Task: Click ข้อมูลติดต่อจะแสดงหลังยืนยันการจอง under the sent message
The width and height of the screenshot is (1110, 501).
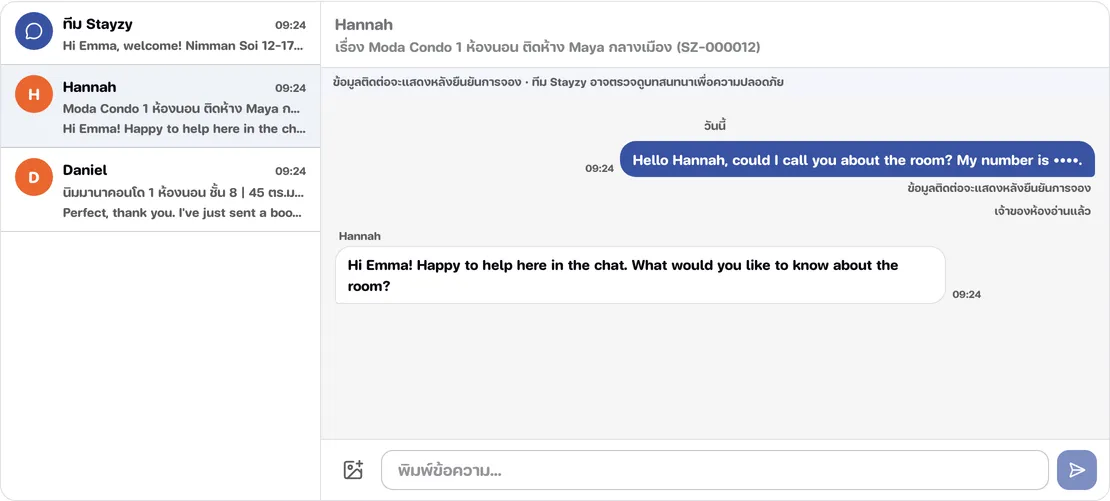Action: (x=999, y=189)
